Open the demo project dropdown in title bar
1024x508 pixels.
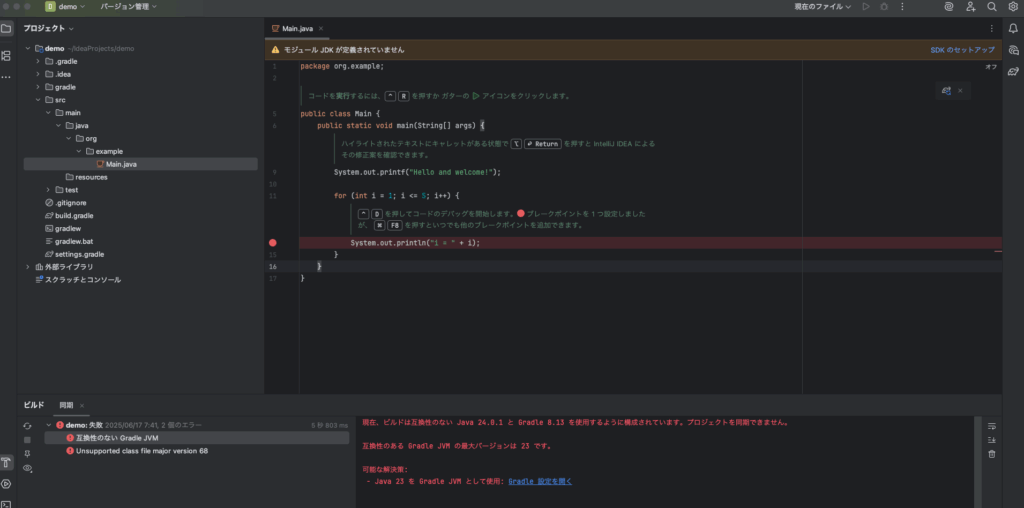click(x=65, y=7)
